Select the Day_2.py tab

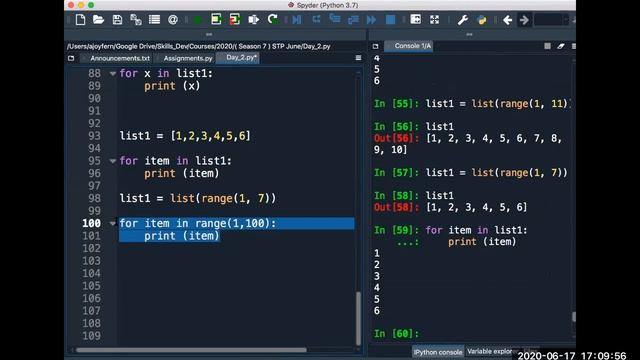(241, 58)
